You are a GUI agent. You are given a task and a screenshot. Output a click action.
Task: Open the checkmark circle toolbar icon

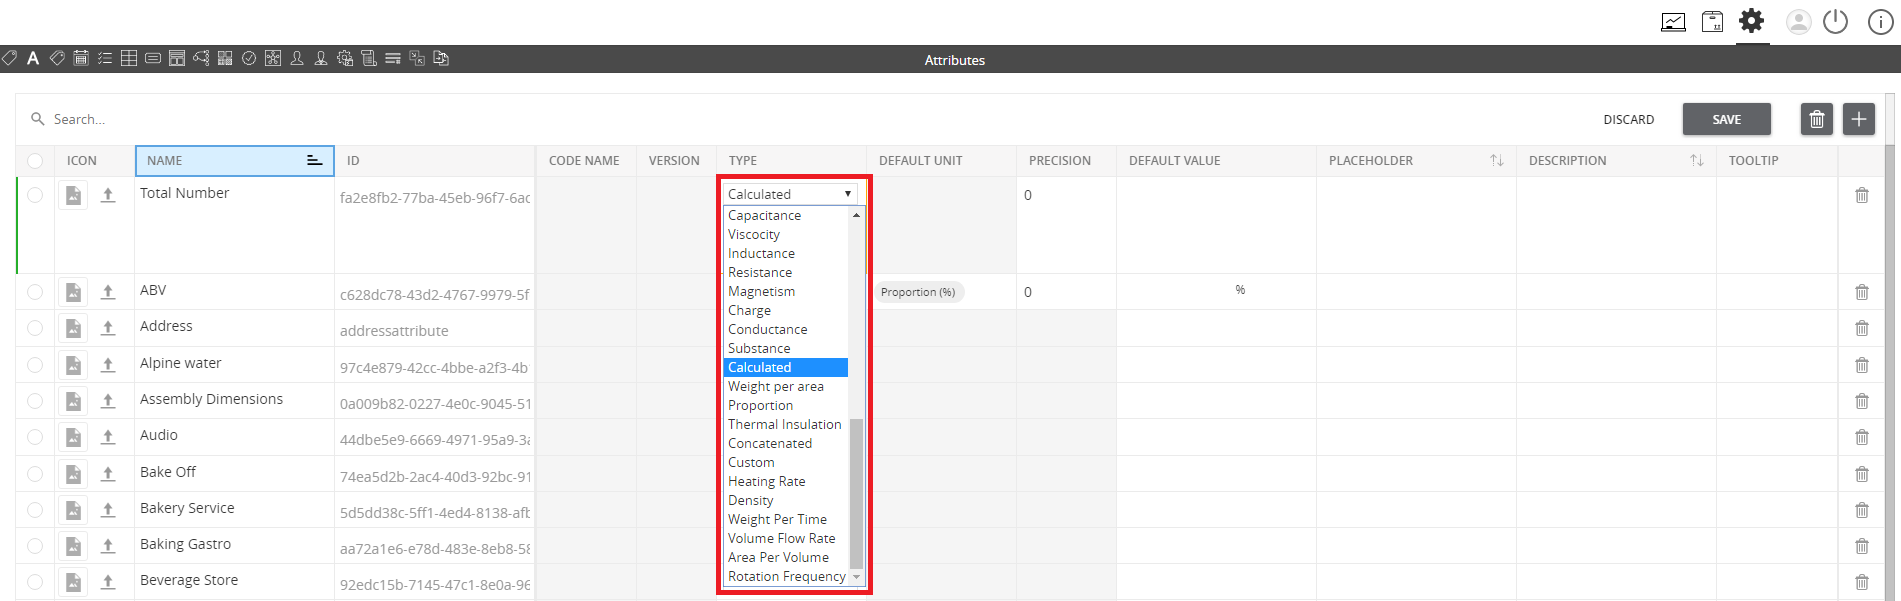(x=249, y=58)
